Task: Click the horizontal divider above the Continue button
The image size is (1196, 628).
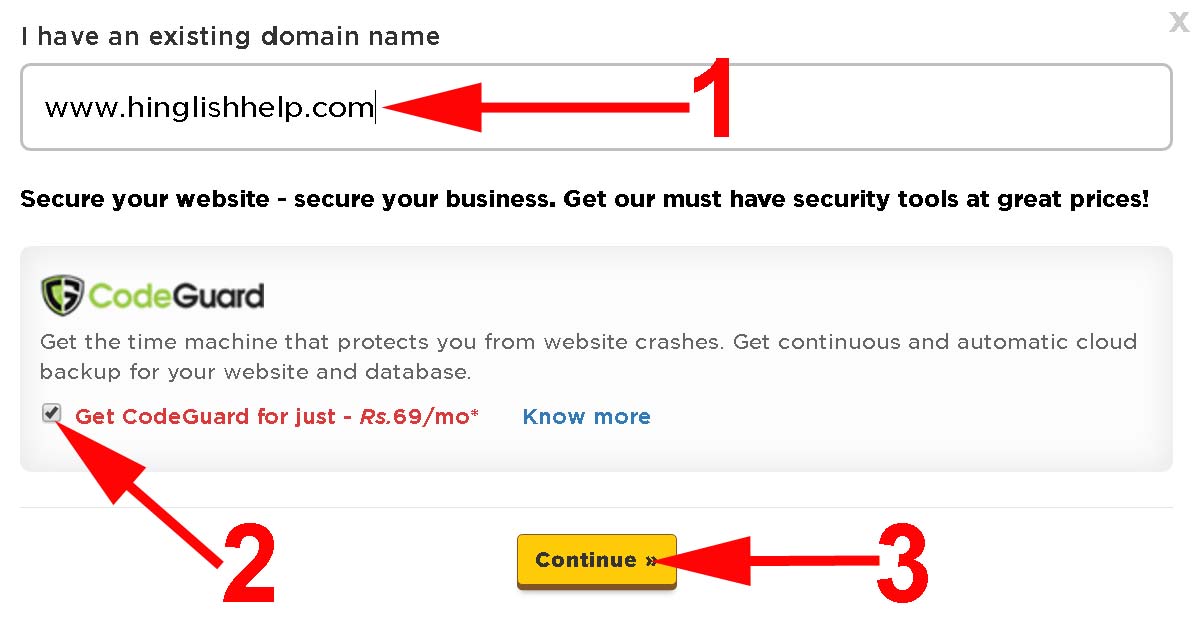Action: (x=300, y=507)
